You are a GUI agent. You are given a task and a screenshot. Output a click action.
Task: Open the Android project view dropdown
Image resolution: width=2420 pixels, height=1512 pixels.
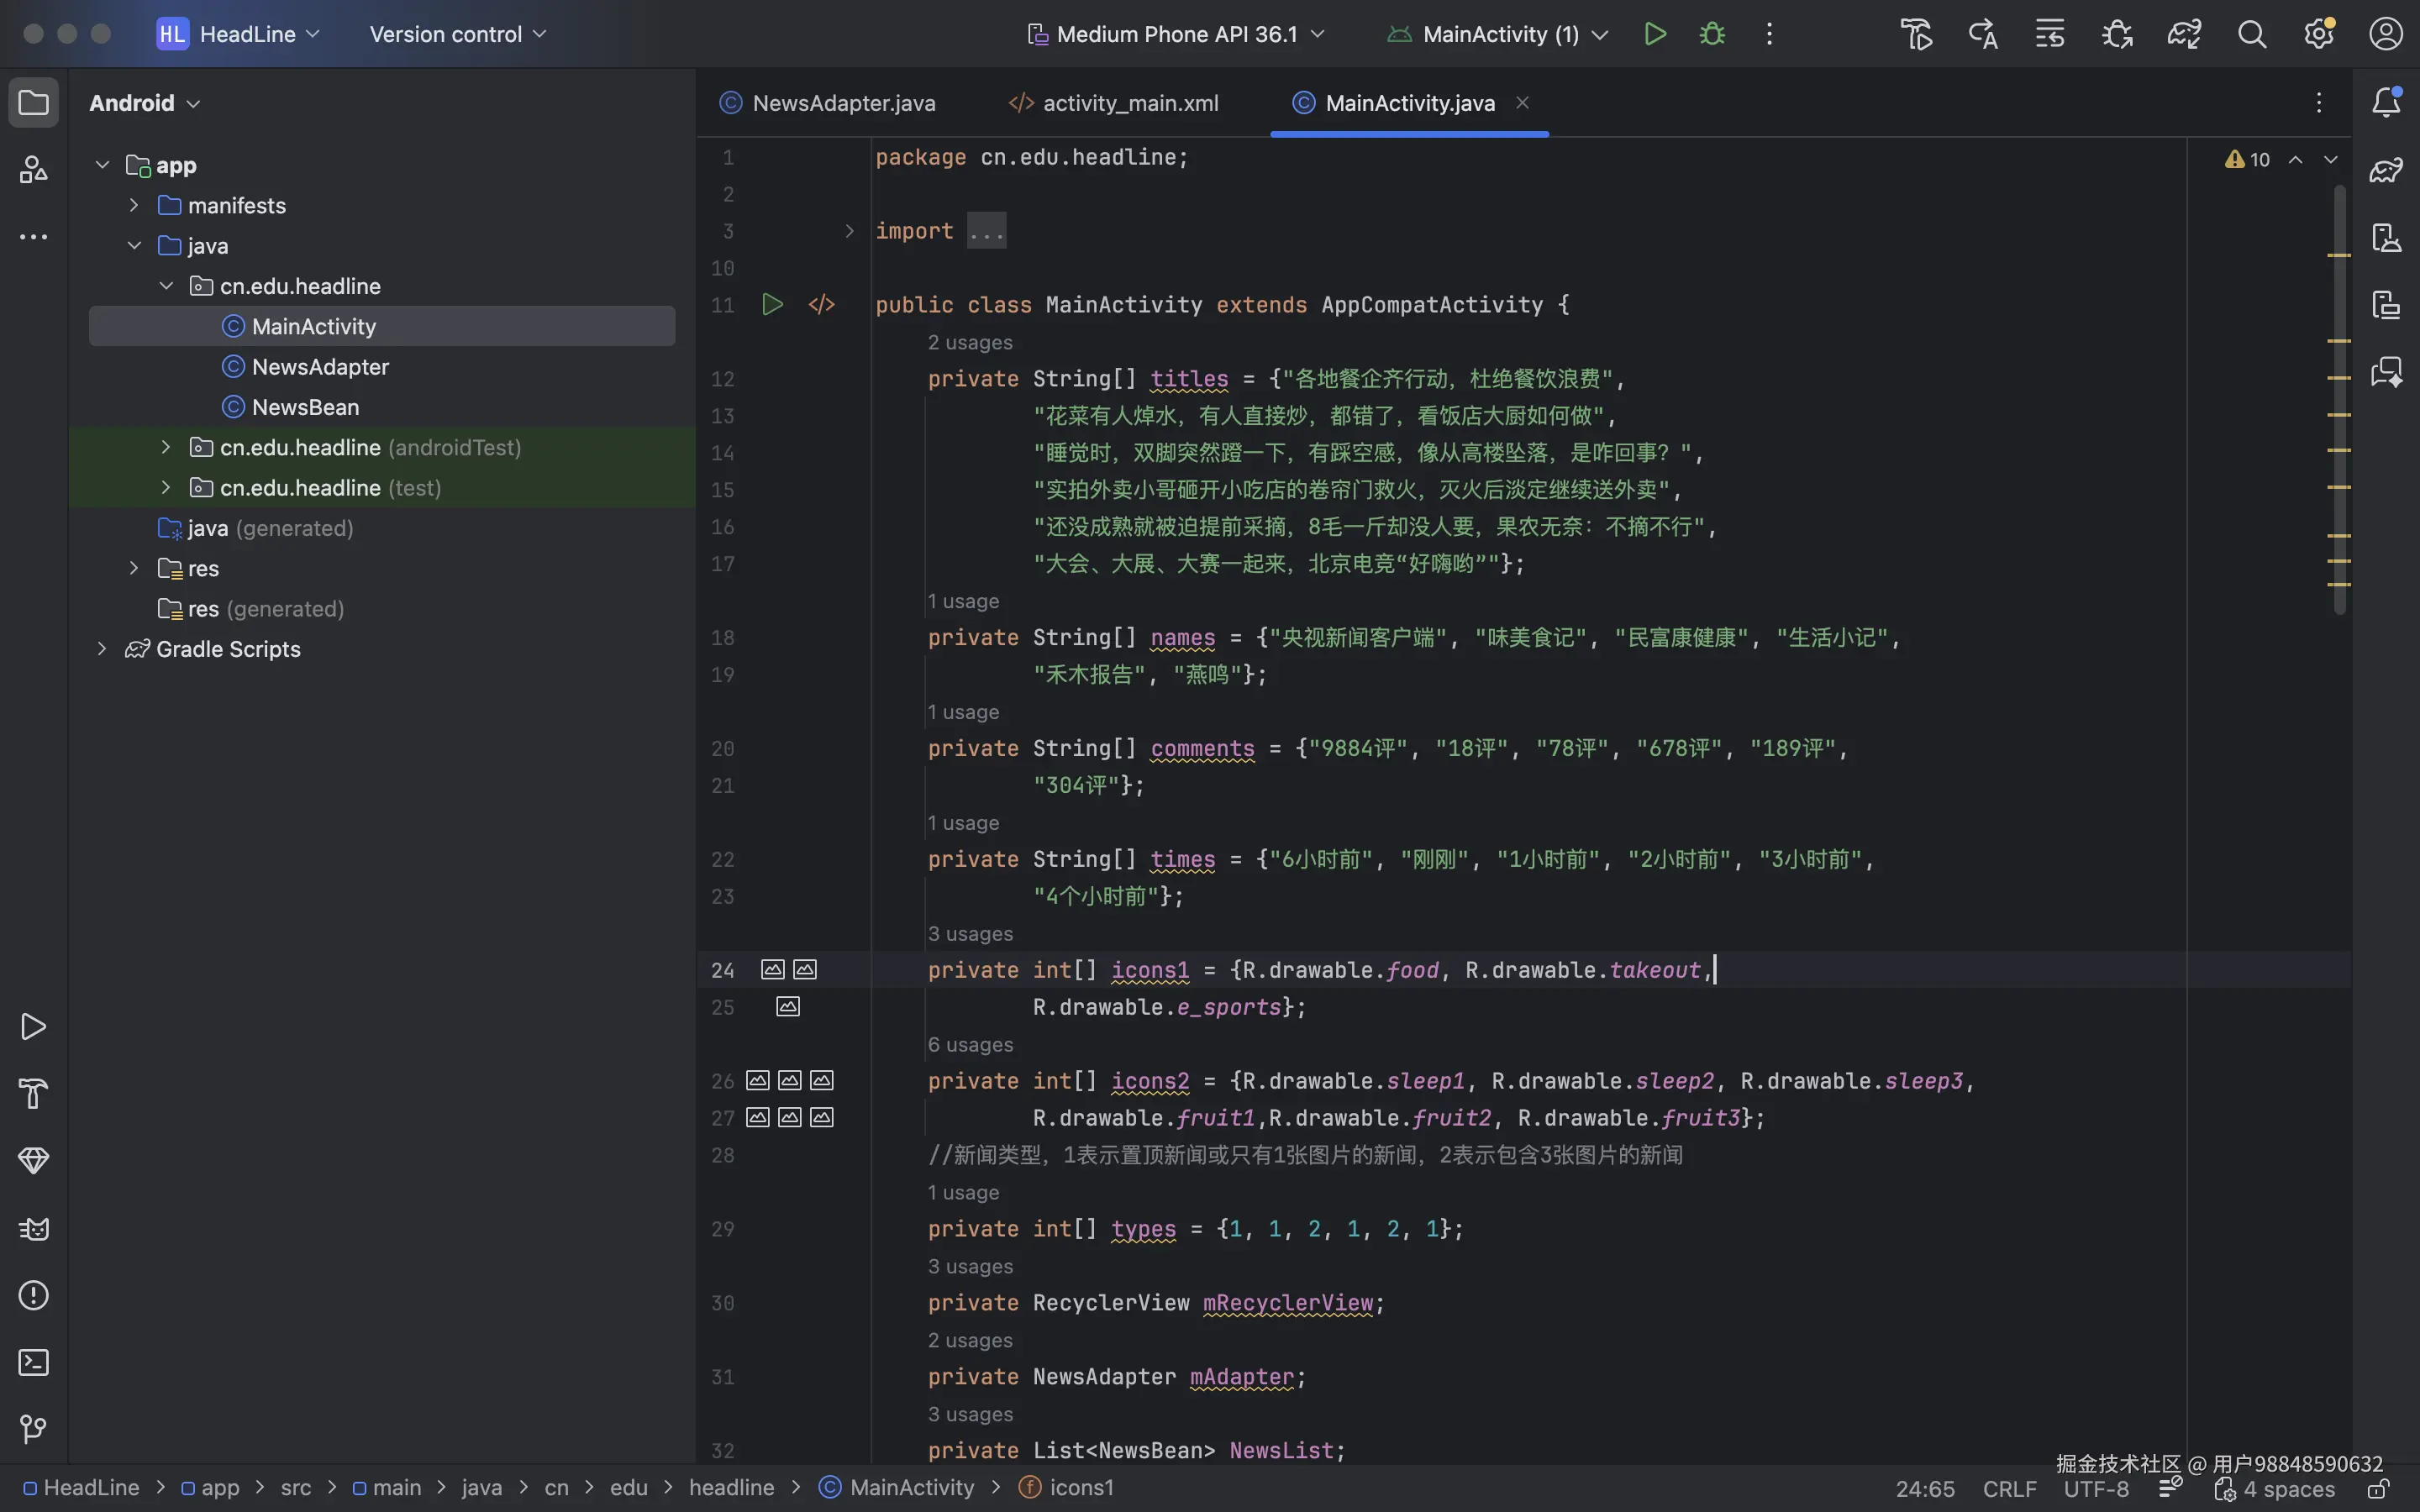pyautogui.click(x=145, y=103)
